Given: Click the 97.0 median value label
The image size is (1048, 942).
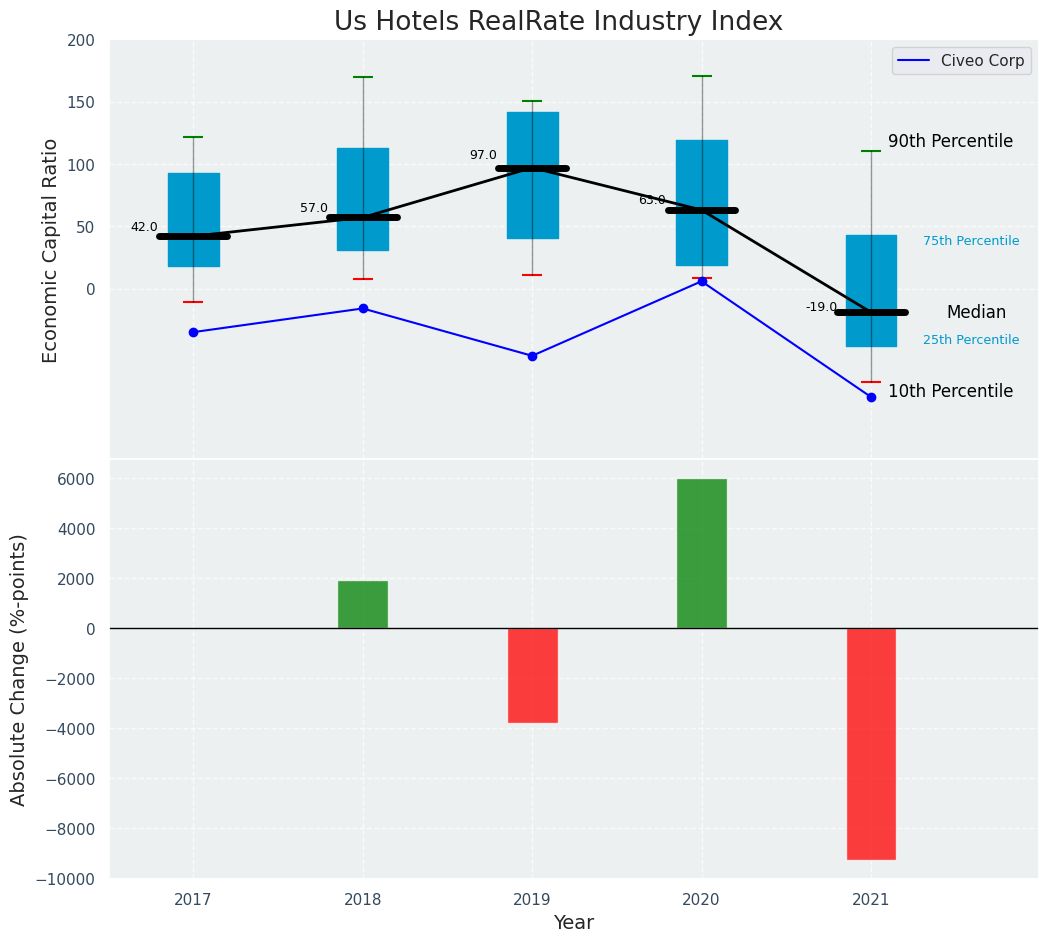Looking at the screenshot, I should (x=483, y=155).
